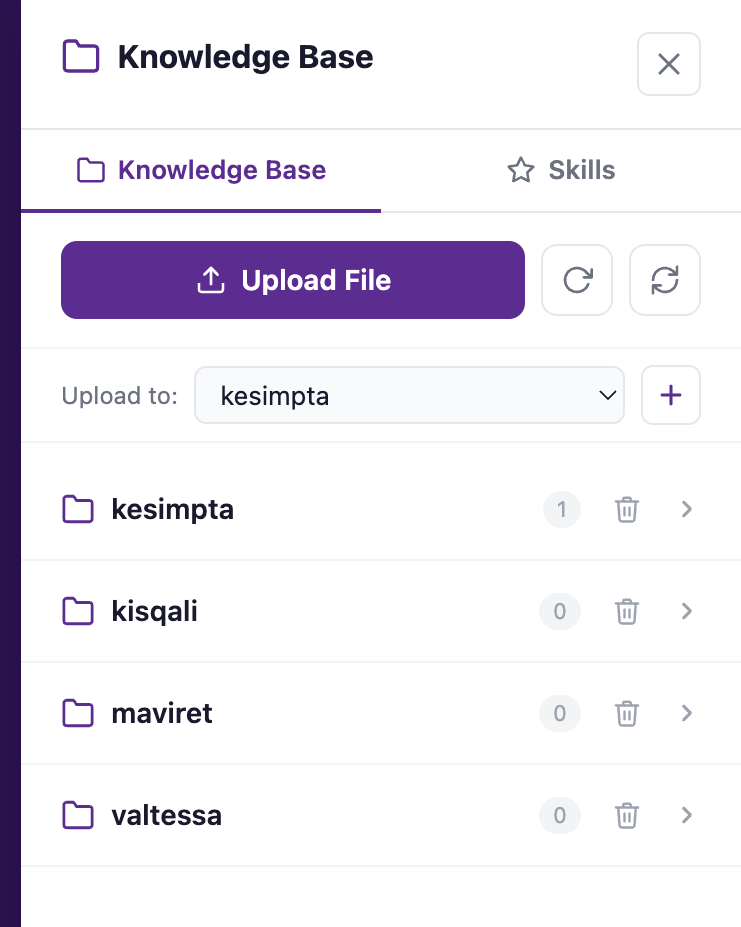Open the valtessa folder name

167,815
